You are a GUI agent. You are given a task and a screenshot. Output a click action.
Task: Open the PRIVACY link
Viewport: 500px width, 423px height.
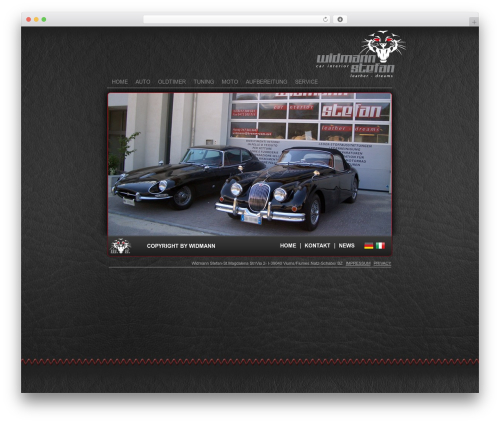tap(382, 263)
